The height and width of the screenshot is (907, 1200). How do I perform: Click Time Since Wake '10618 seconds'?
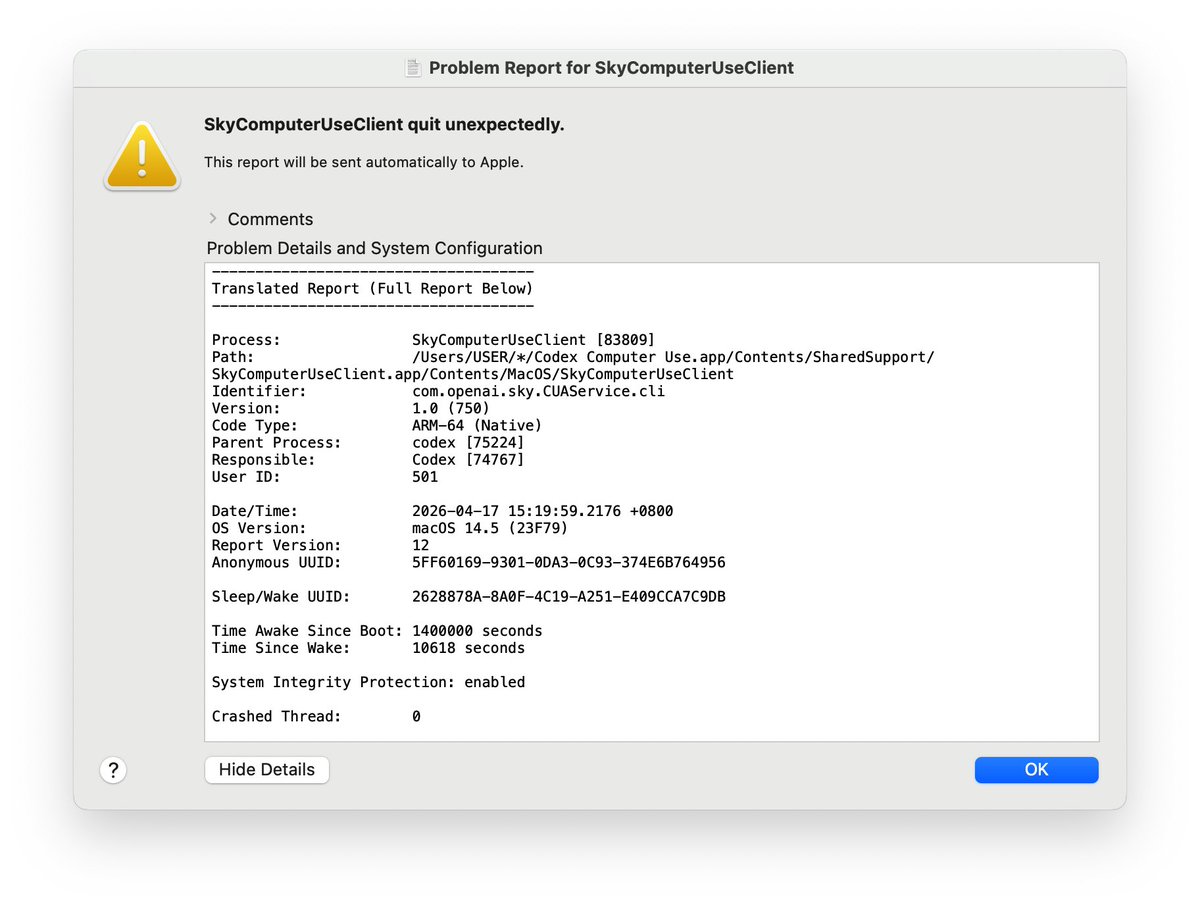coord(468,648)
